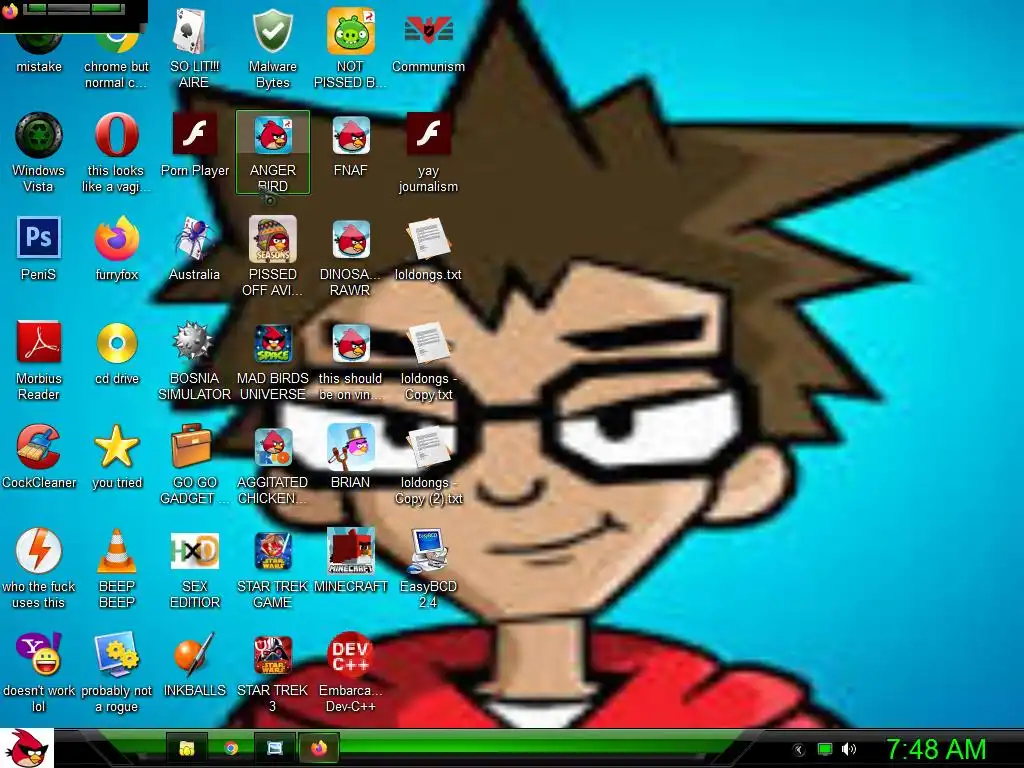Open MAD BIRDS UNIVERSE space shortcut

coord(272,360)
